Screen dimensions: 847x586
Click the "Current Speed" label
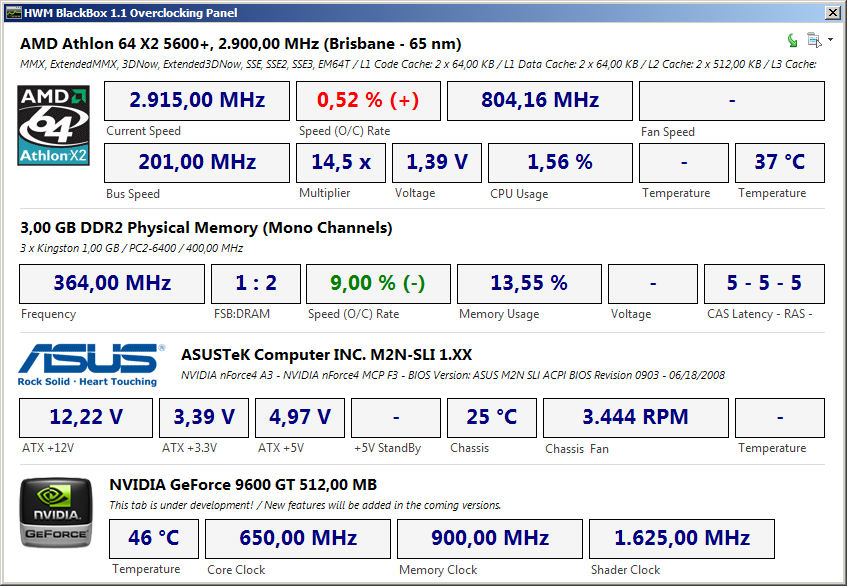coord(143,131)
